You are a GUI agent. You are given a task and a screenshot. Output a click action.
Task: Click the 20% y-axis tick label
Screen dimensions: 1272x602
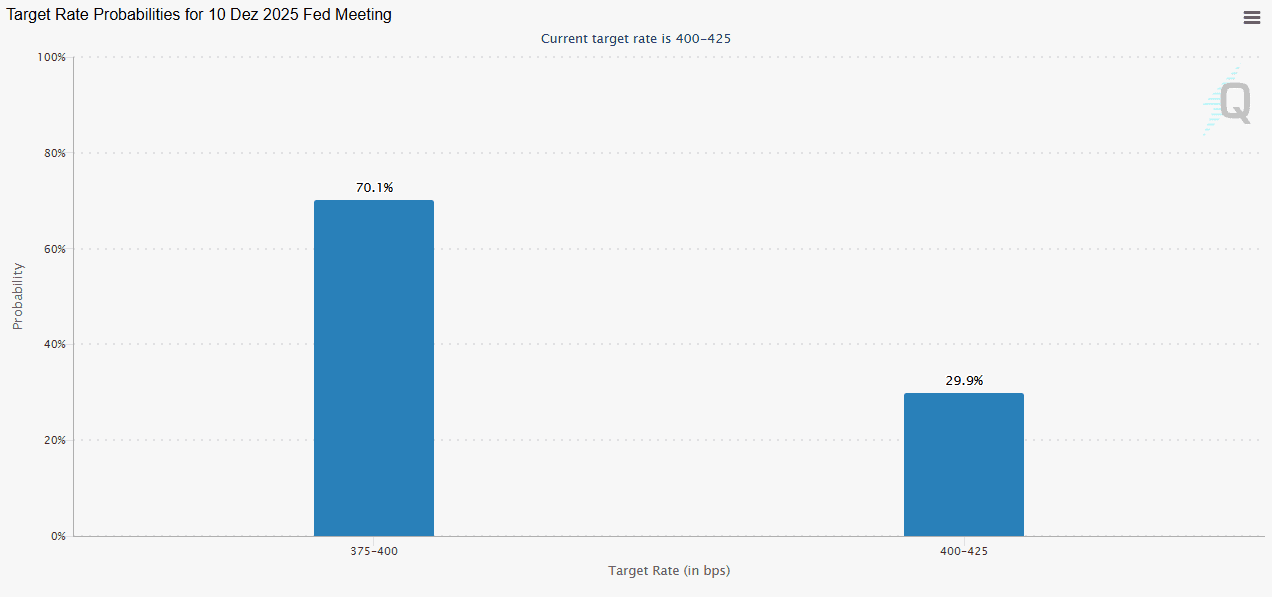54,440
